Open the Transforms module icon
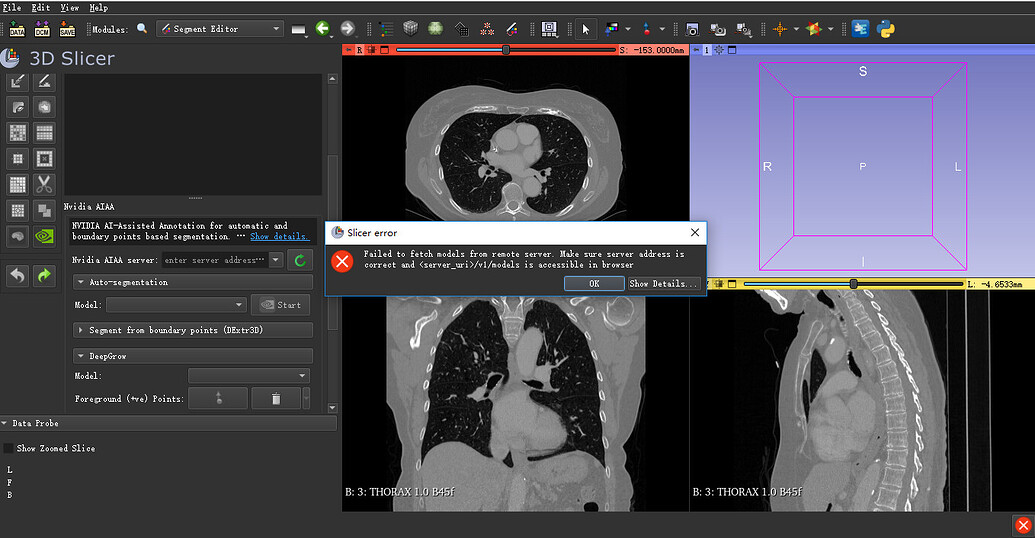The image size is (1035, 538). [x=461, y=28]
